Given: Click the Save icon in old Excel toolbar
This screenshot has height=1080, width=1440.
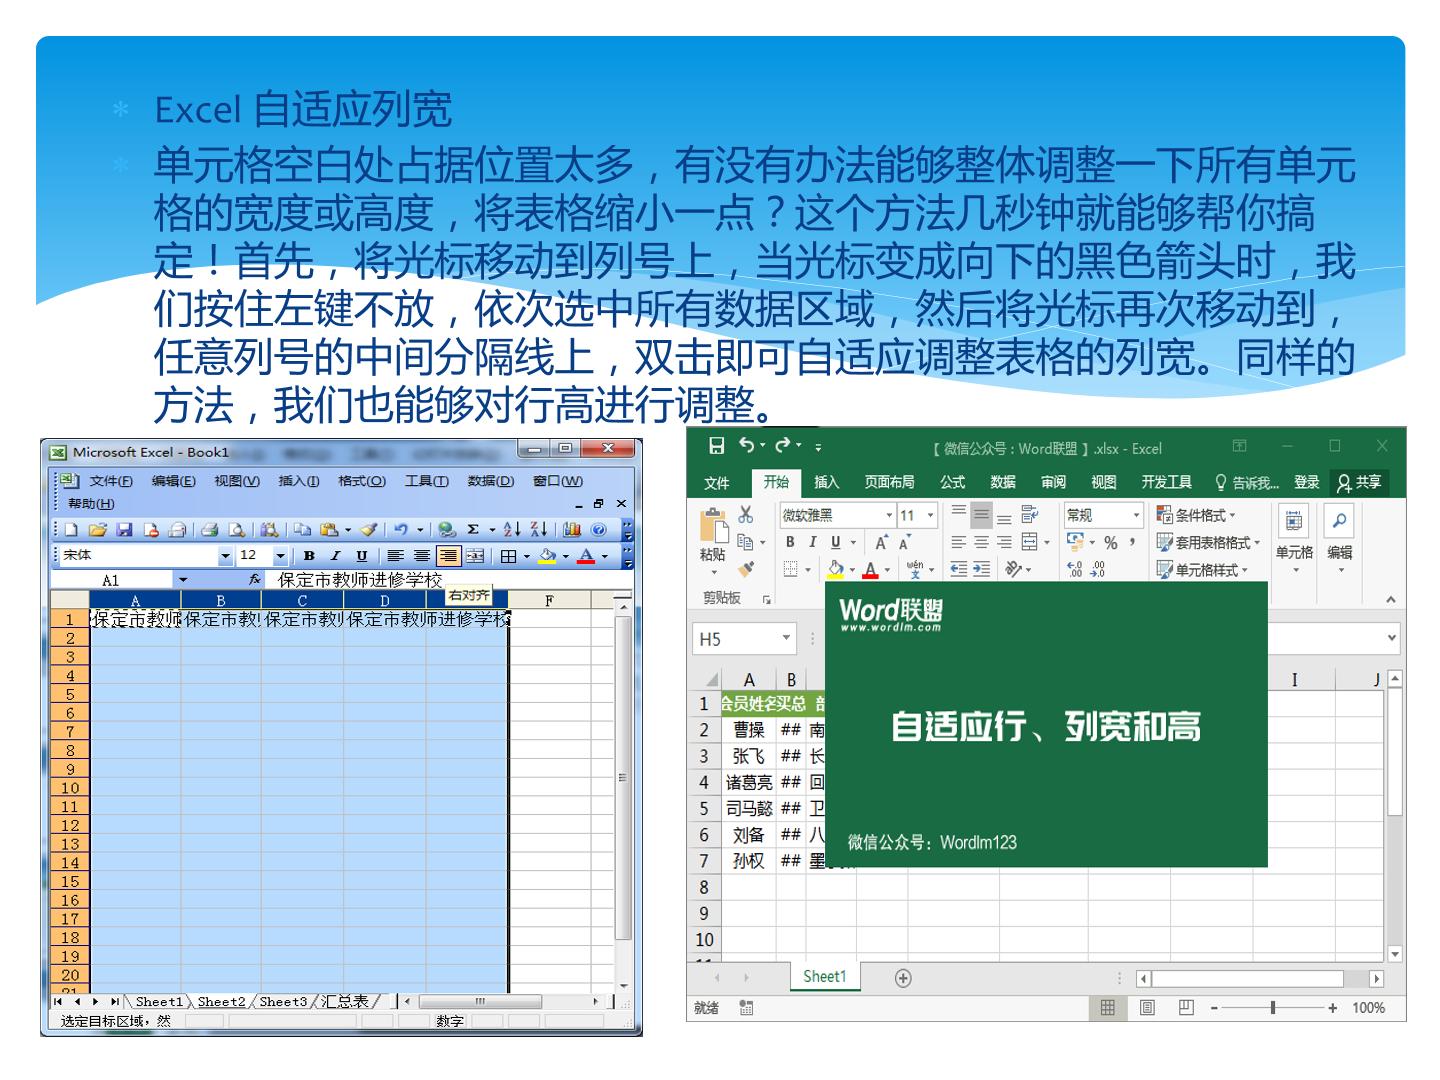Looking at the screenshot, I should (x=124, y=530).
